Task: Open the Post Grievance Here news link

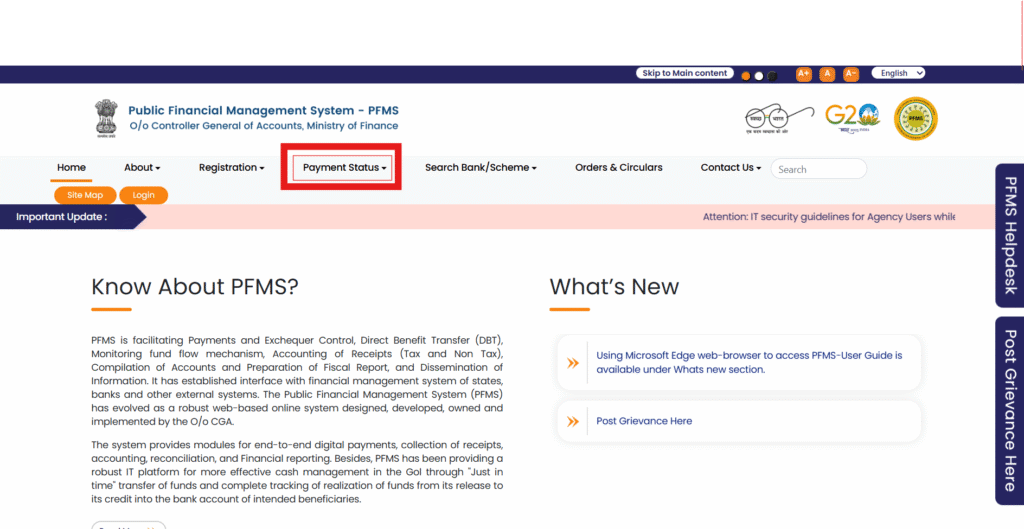Action: (x=644, y=421)
